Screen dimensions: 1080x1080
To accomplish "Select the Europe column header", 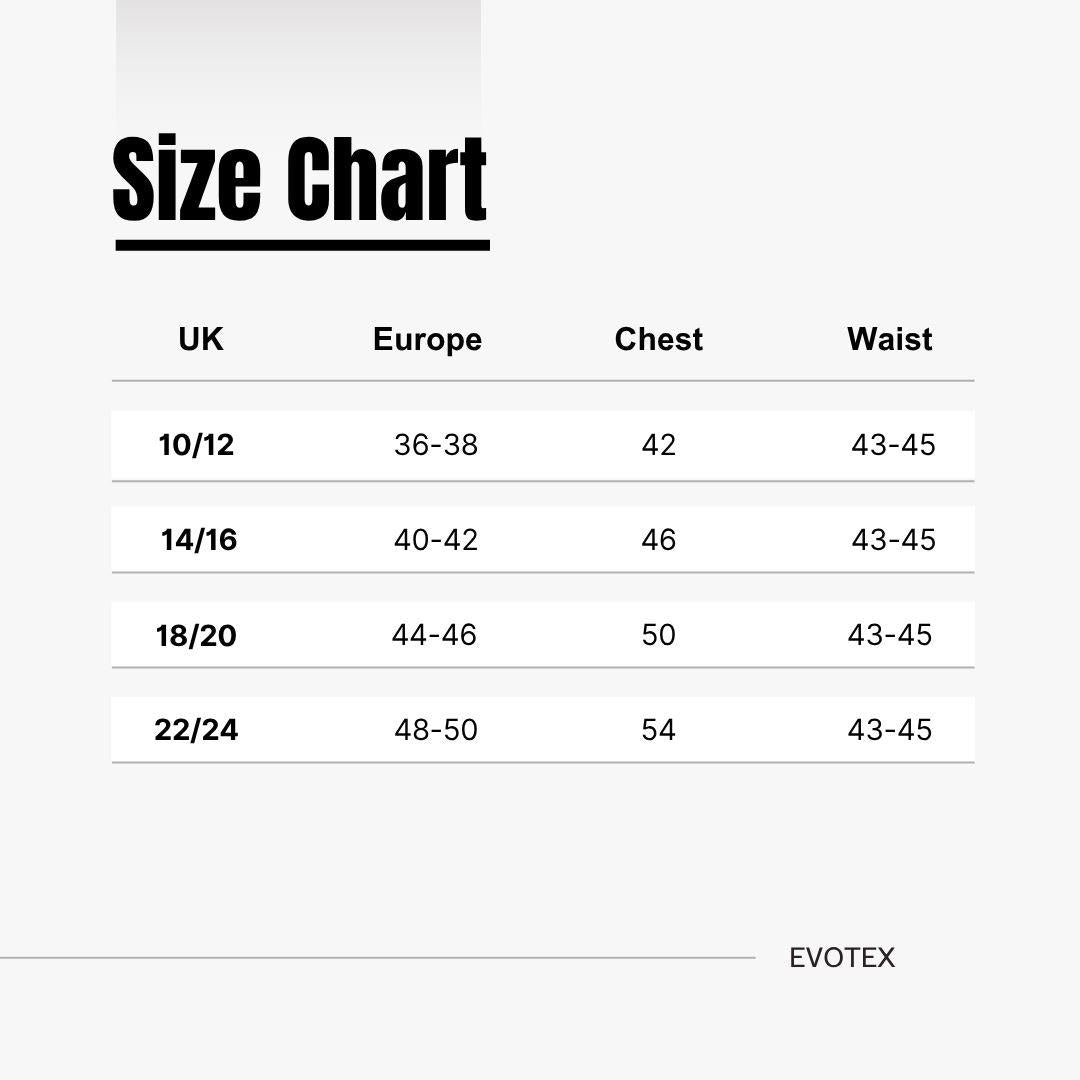I will click(x=427, y=340).
